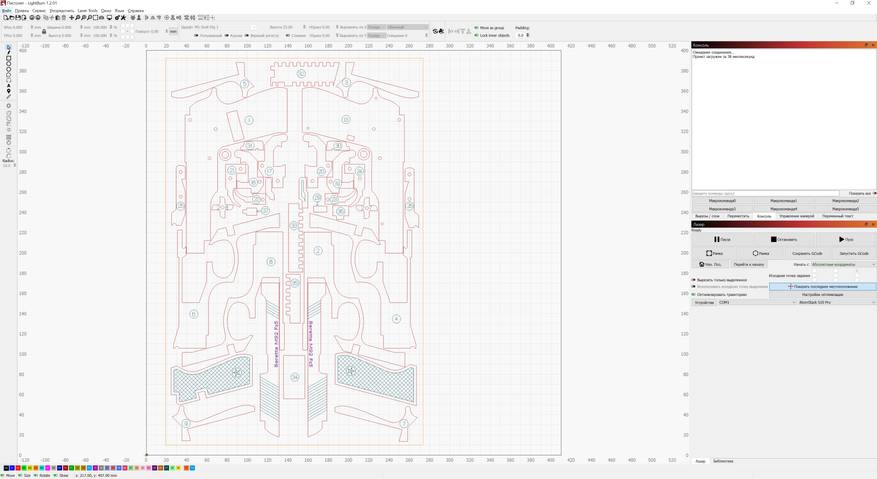Select the ellipse drawing tool

[9, 66]
